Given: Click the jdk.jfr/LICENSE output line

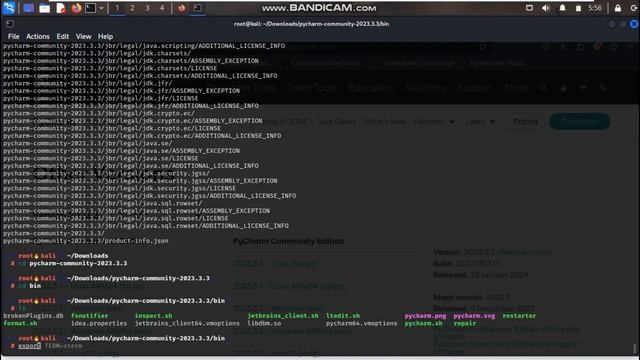Looking at the screenshot, I should (101, 98).
